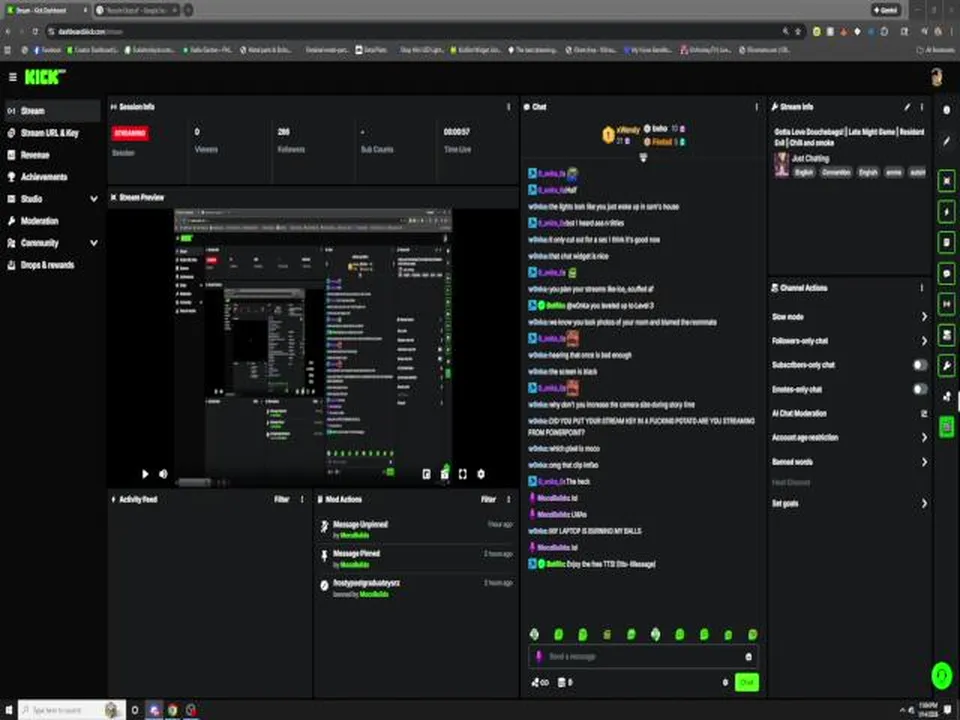Switch to the second browser tab
Screen dimensions: 960x720
point(137,10)
